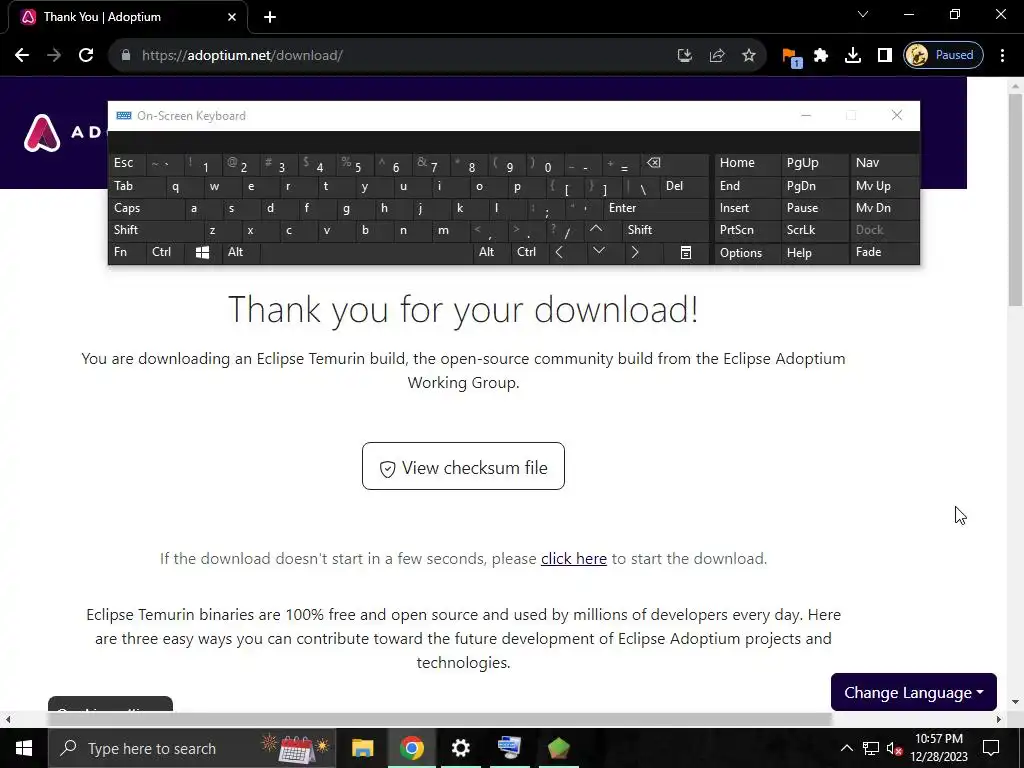Click the 'click here' download link
The height and width of the screenshot is (768, 1024).
click(x=573, y=559)
